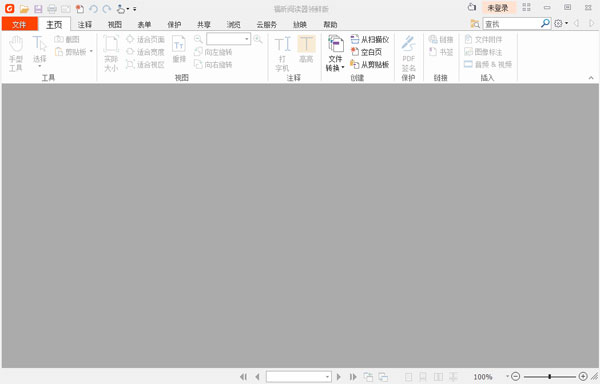Click 适合页面 fit page
The image size is (600, 384).
[x=145, y=39]
